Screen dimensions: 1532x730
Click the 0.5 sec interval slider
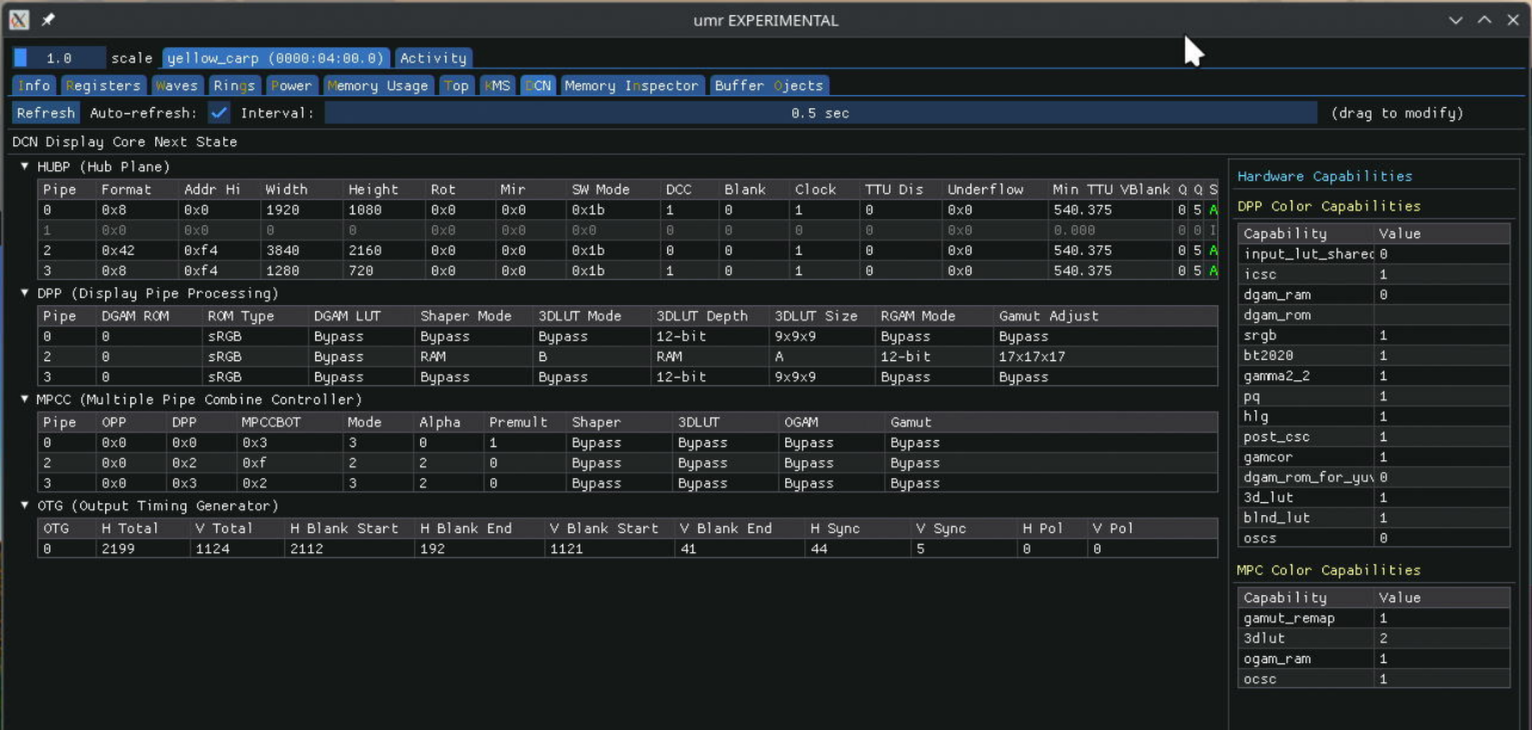[x=820, y=113]
